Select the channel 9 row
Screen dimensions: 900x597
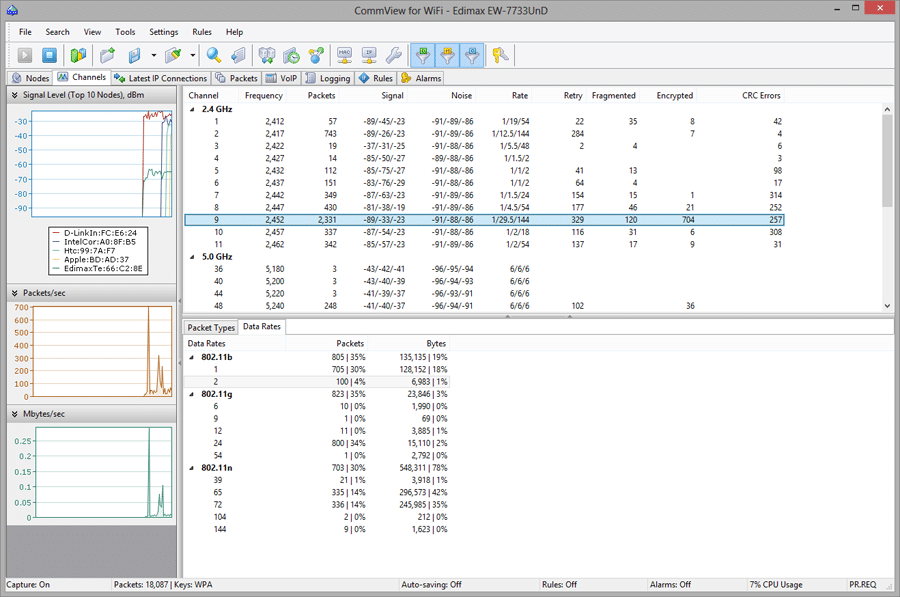pyautogui.click(x=400, y=219)
